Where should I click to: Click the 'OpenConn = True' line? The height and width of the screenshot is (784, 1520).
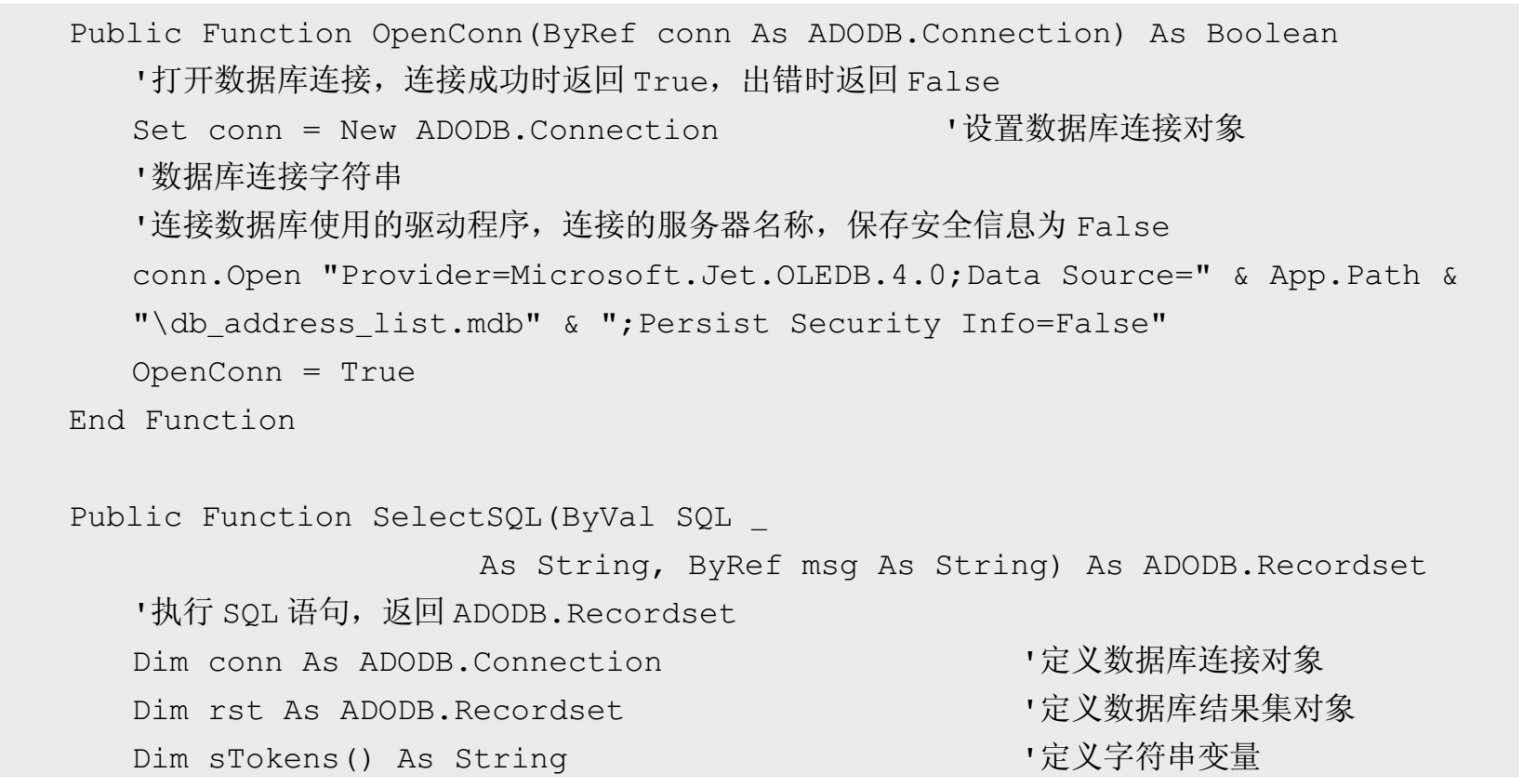pos(273,372)
